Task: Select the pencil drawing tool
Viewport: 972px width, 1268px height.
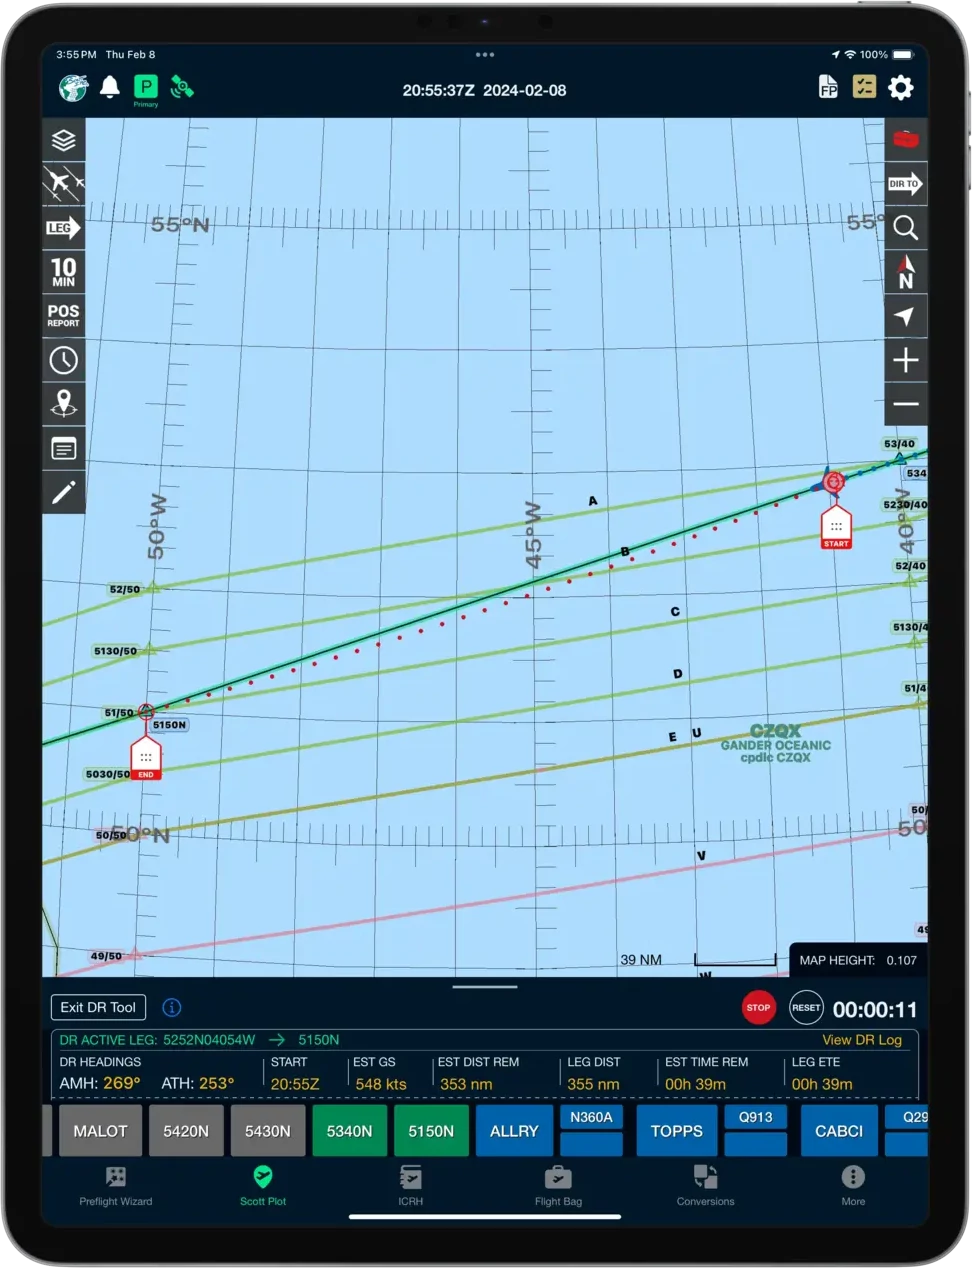Action: pos(64,492)
